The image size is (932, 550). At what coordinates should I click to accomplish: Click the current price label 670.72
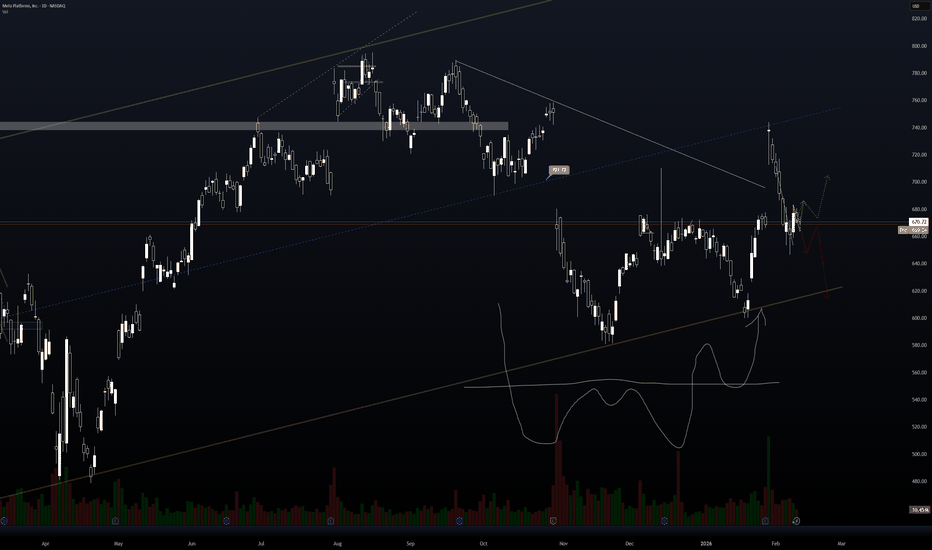pos(919,222)
